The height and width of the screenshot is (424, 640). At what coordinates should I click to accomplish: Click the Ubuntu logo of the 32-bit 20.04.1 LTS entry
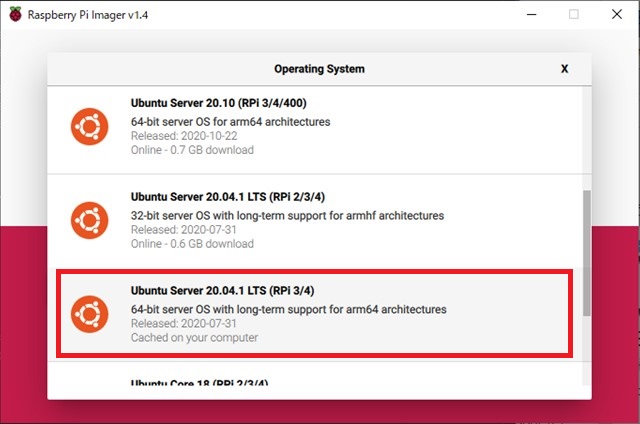pos(89,220)
